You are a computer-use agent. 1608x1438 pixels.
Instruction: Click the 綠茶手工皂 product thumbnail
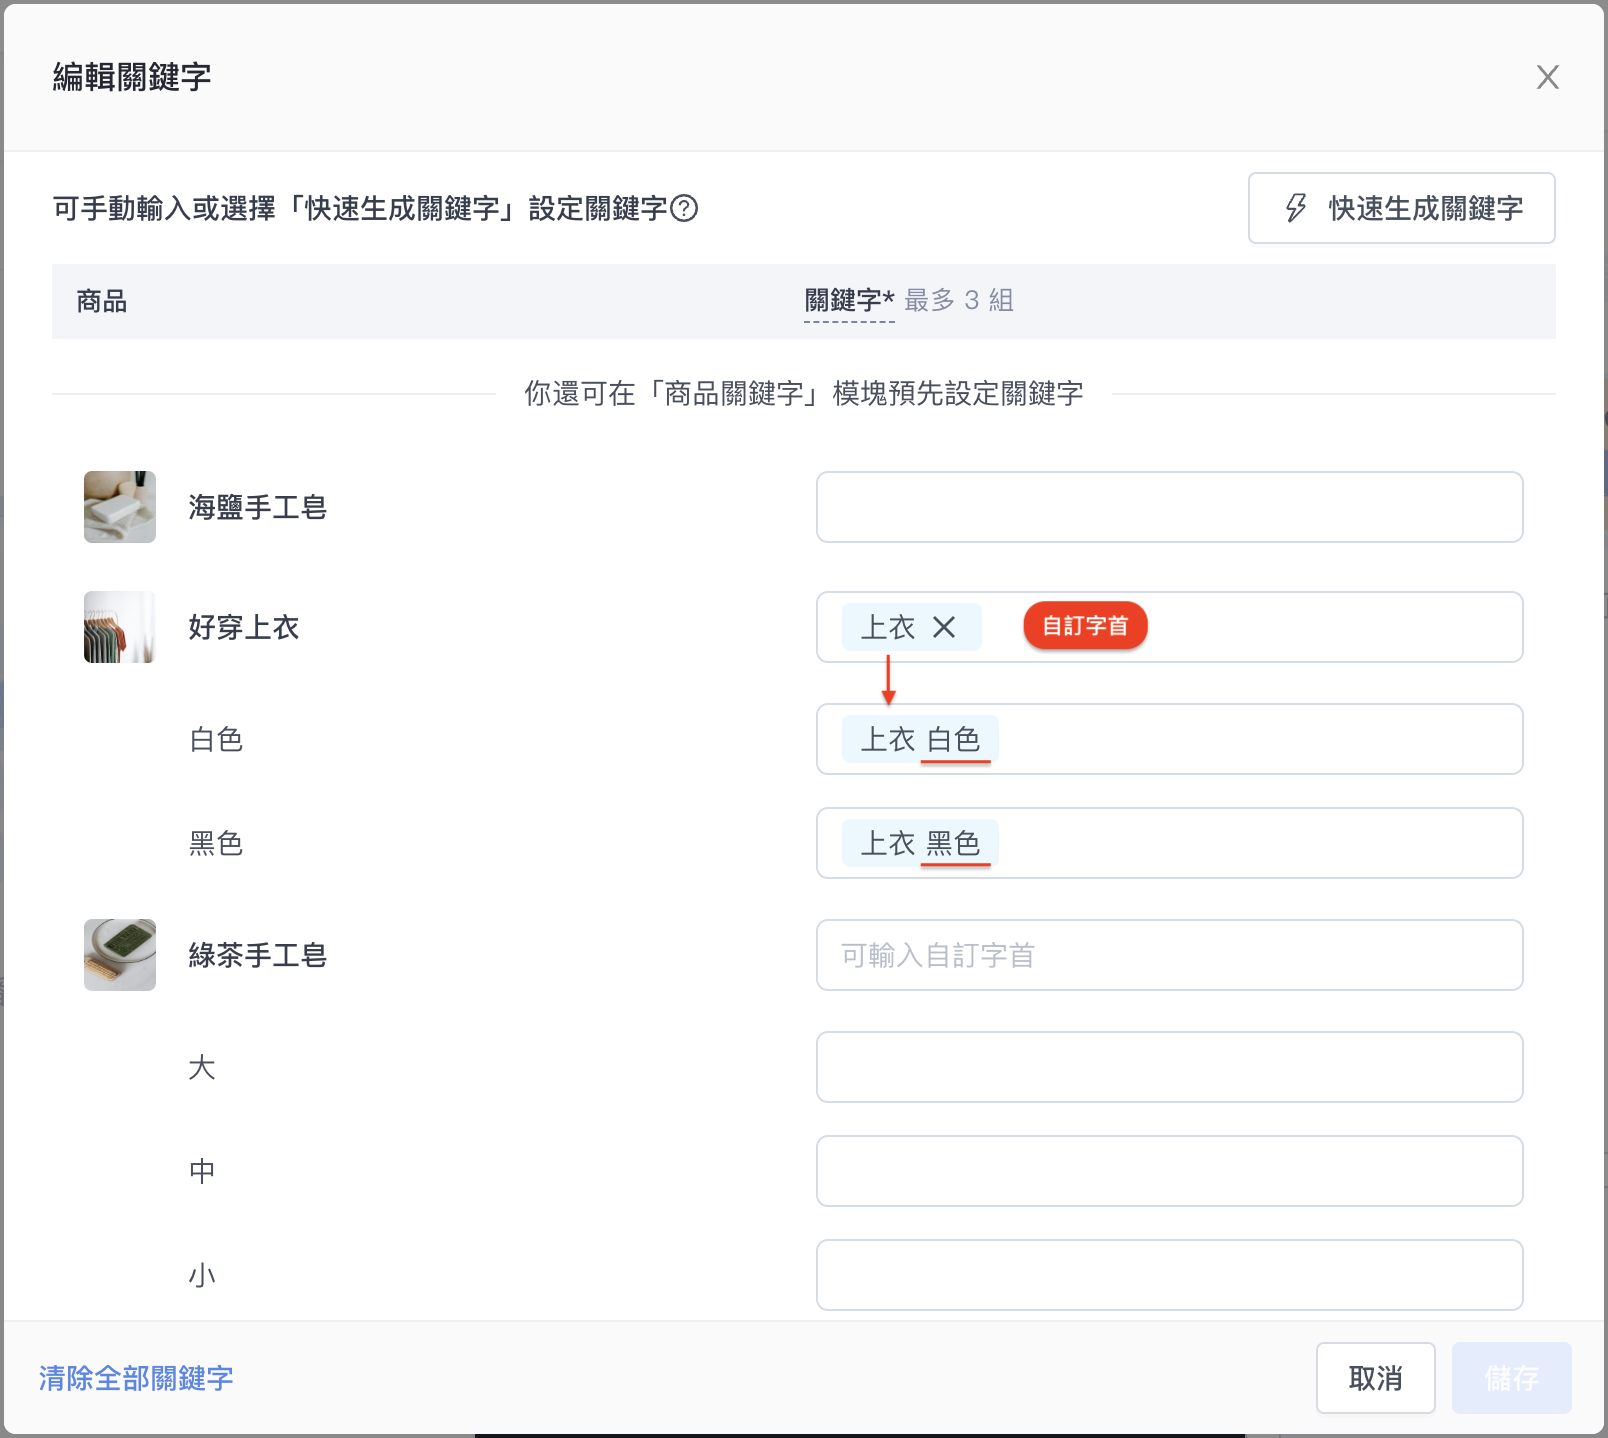click(x=120, y=955)
